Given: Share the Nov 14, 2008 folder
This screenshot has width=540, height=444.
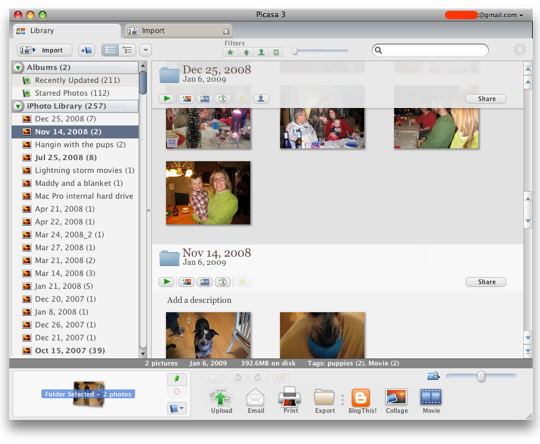Looking at the screenshot, I should [486, 282].
